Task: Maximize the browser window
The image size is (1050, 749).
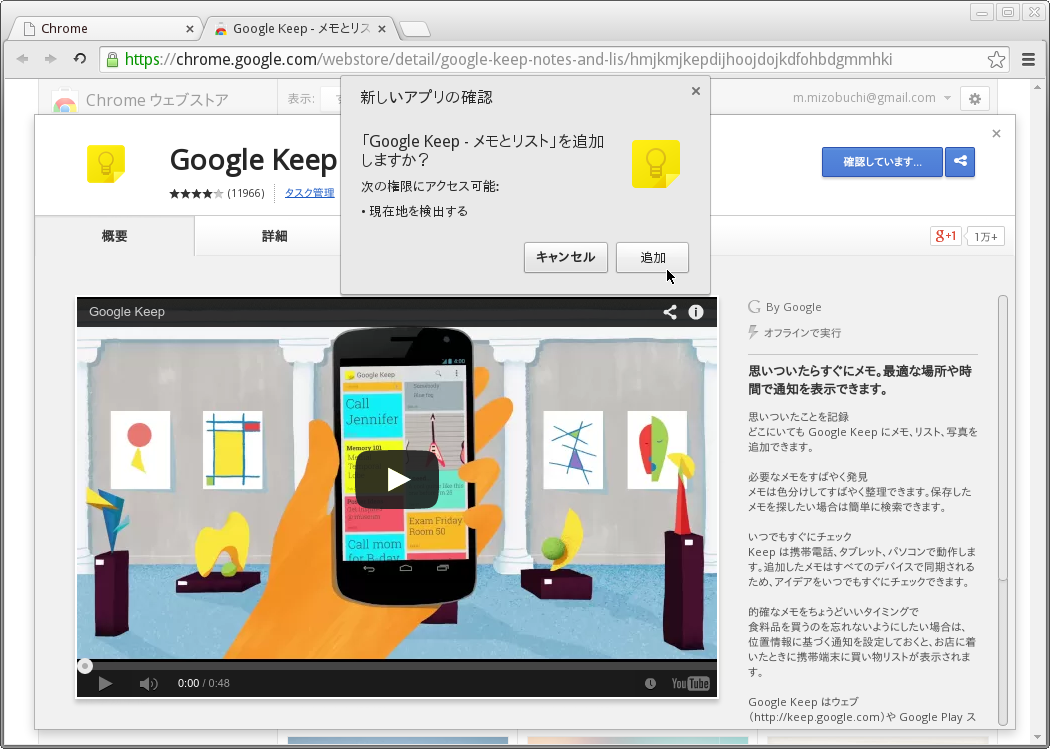Action: [1007, 12]
